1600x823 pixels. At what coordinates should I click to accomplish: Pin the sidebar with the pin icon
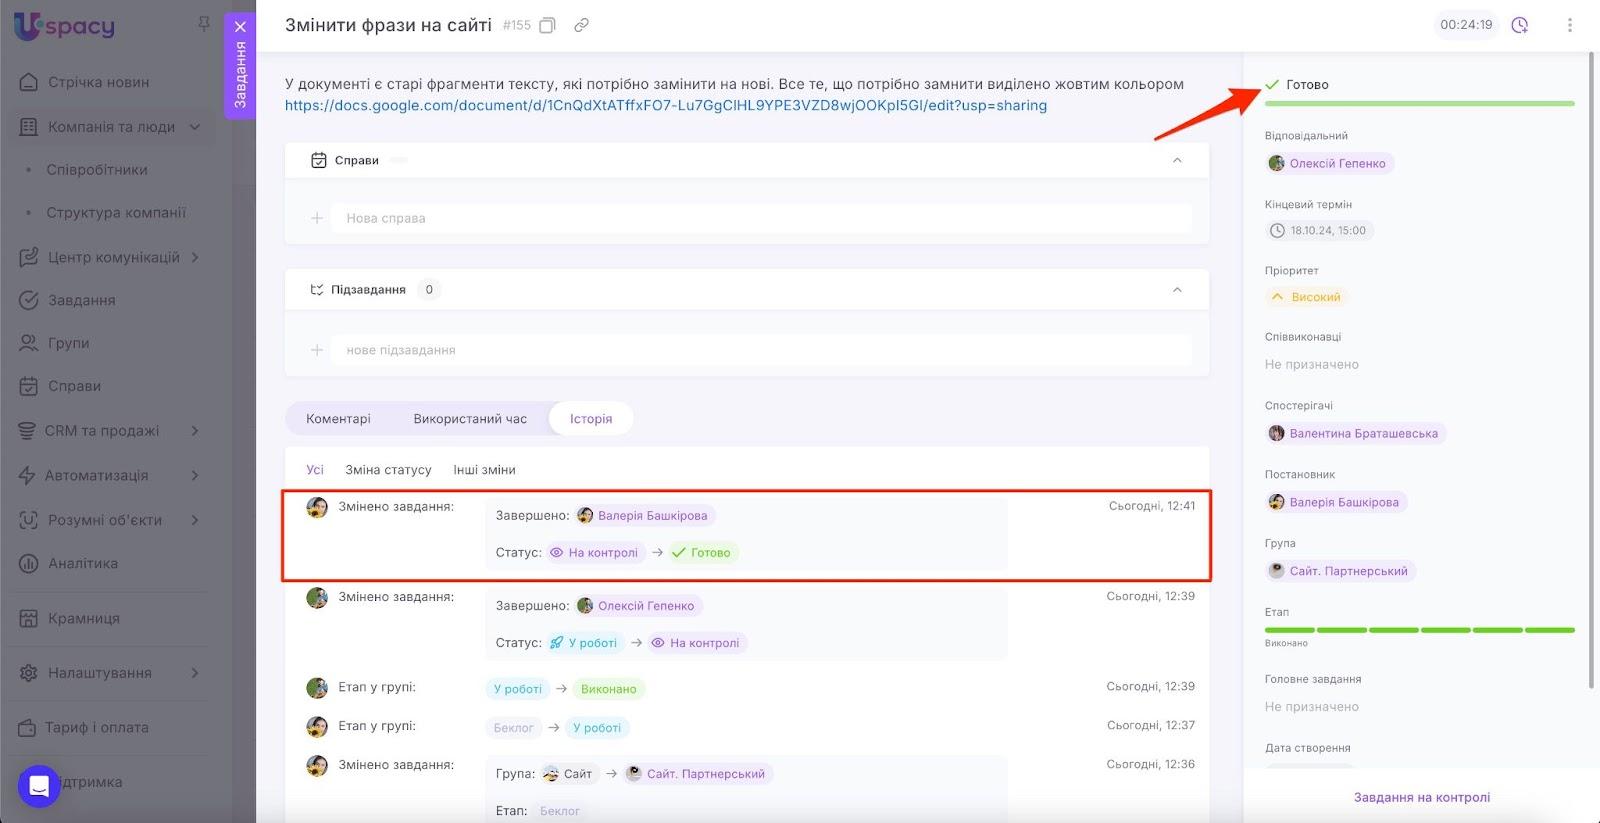click(x=204, y=23)
